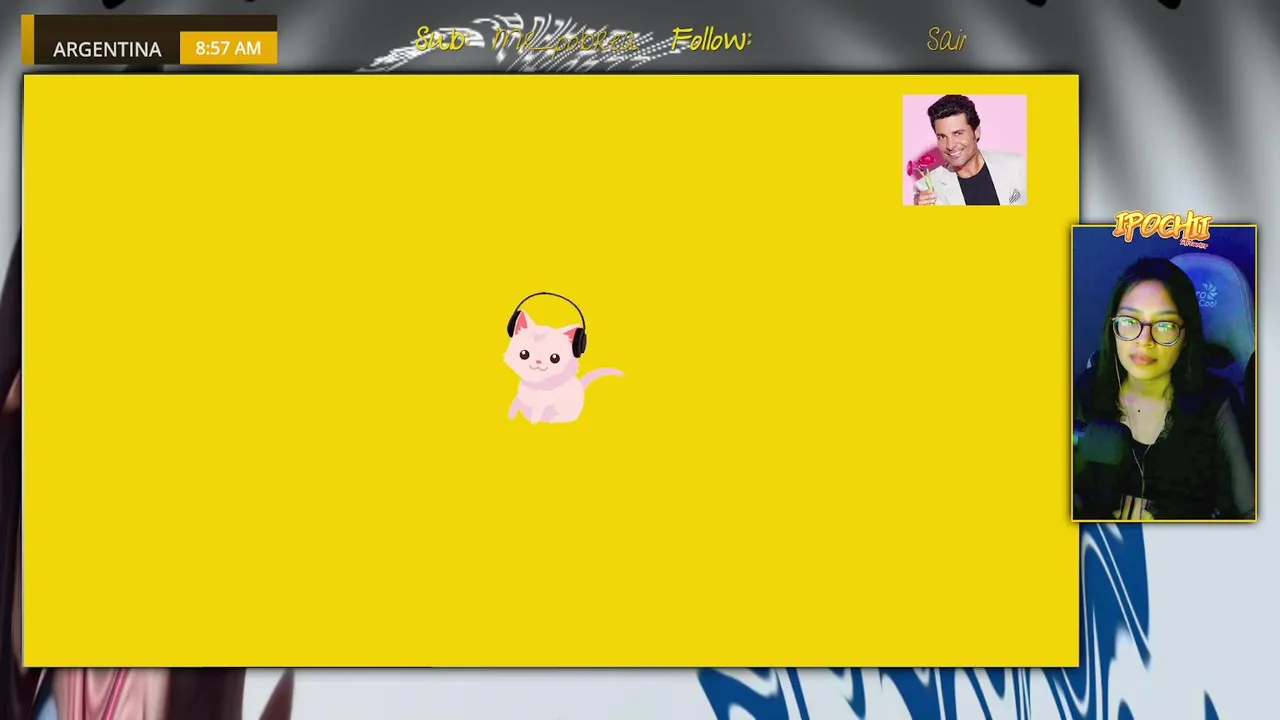Click the 8:57 AM clock display

click(228, 48)
